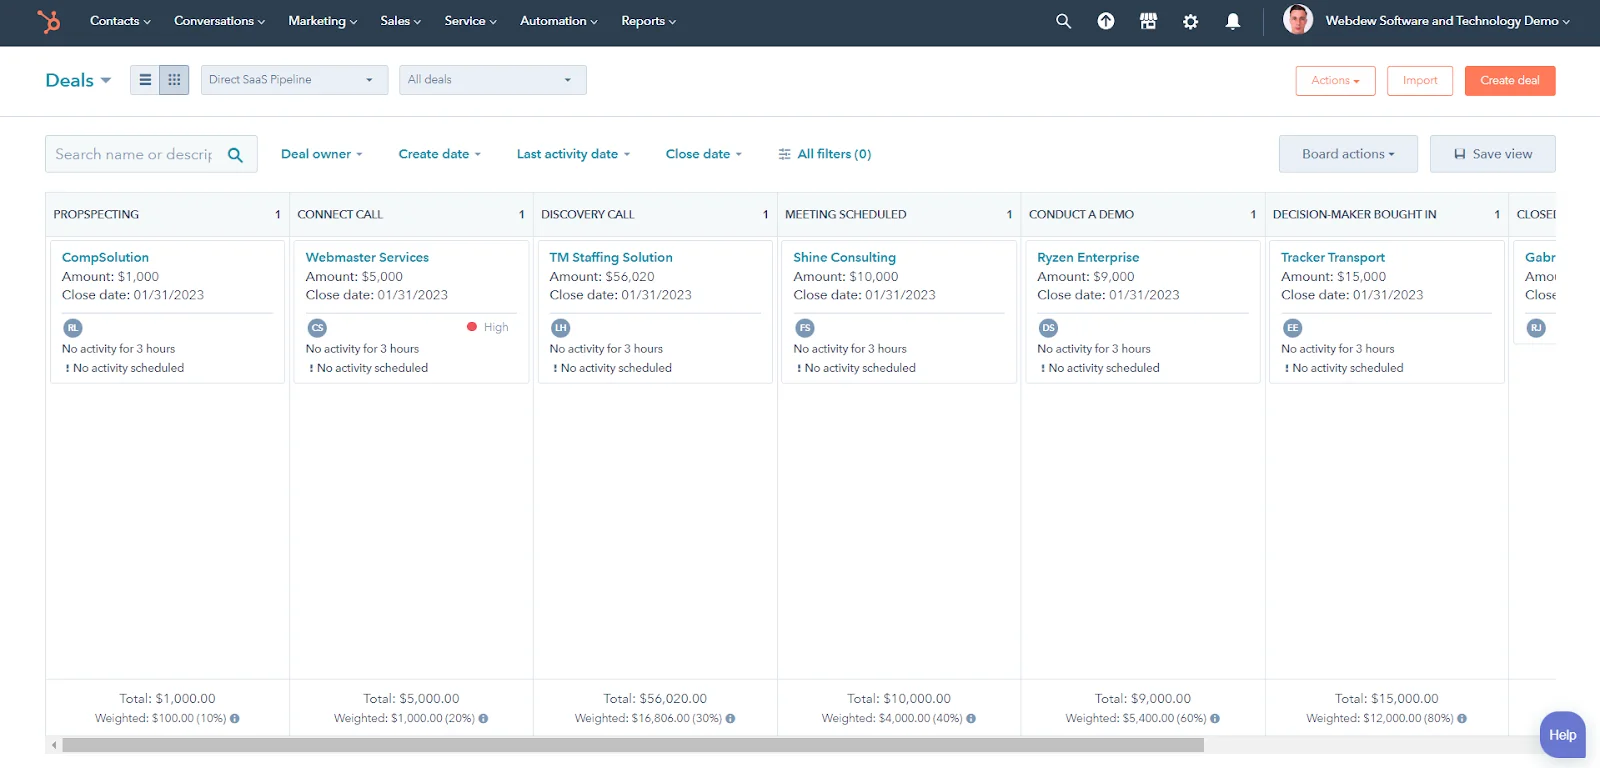Click the upgrade arrow icon
This screenshot has height=768, width=1600.
[1106, 21]
